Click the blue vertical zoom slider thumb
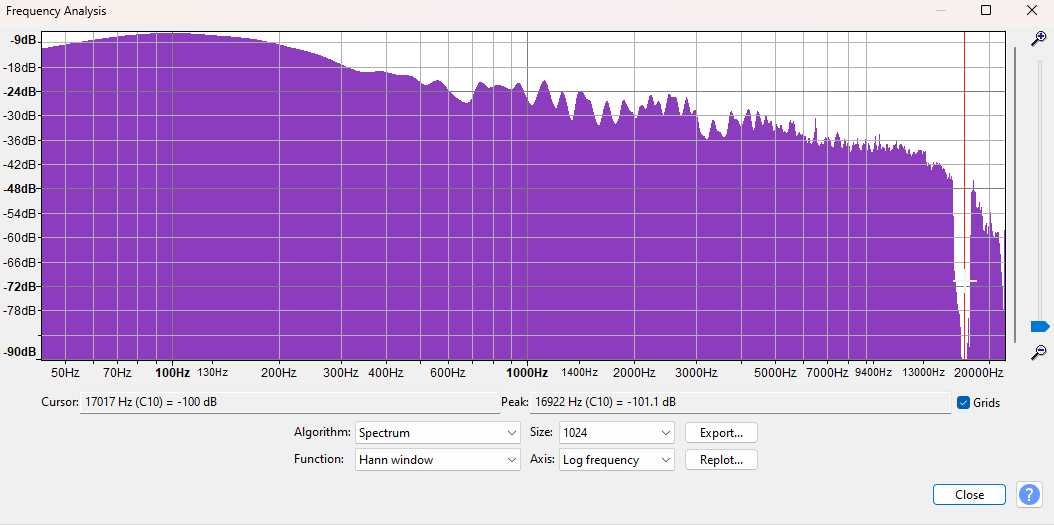 point(1039,326)
